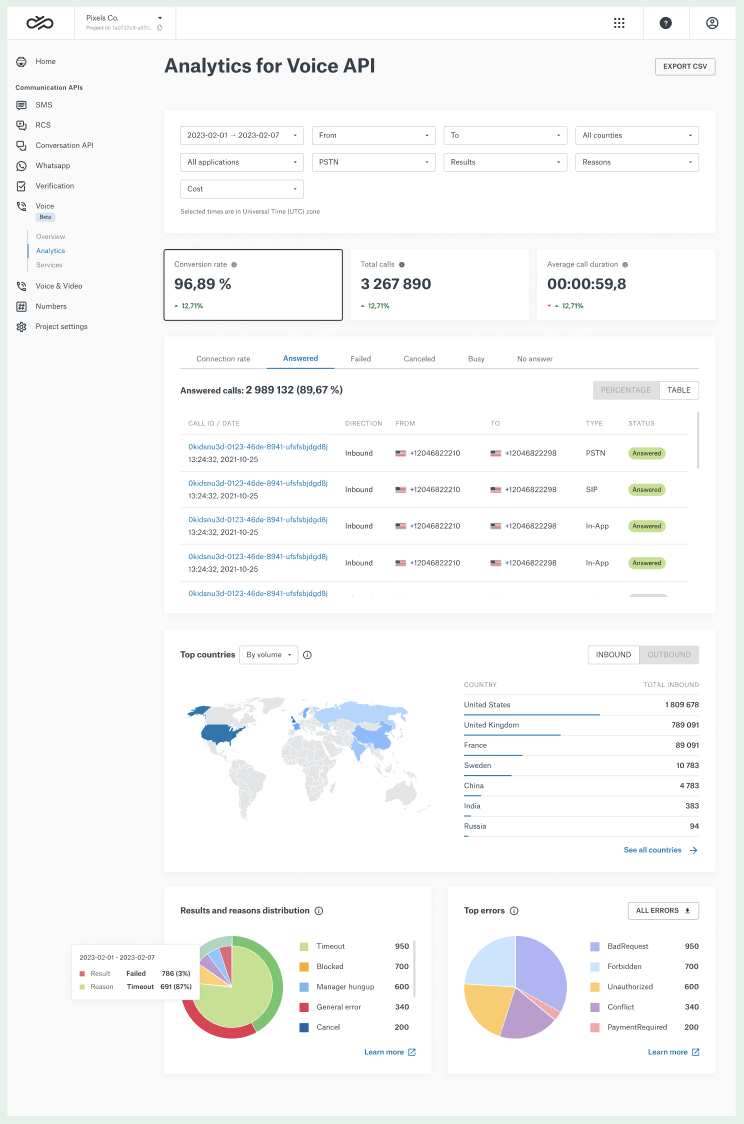This screenshot has height=1124, width=744.
Task: Switch to the Failed tab
Action: pos(361,358)
